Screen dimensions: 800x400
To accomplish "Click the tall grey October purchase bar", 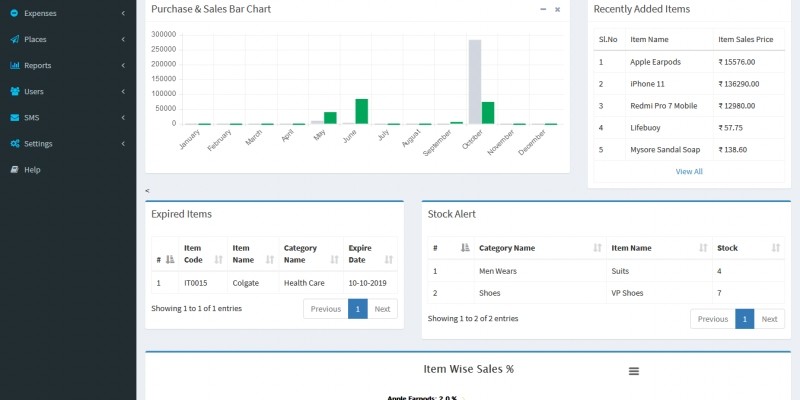I will pyautogui.click(x=475, y=82).
